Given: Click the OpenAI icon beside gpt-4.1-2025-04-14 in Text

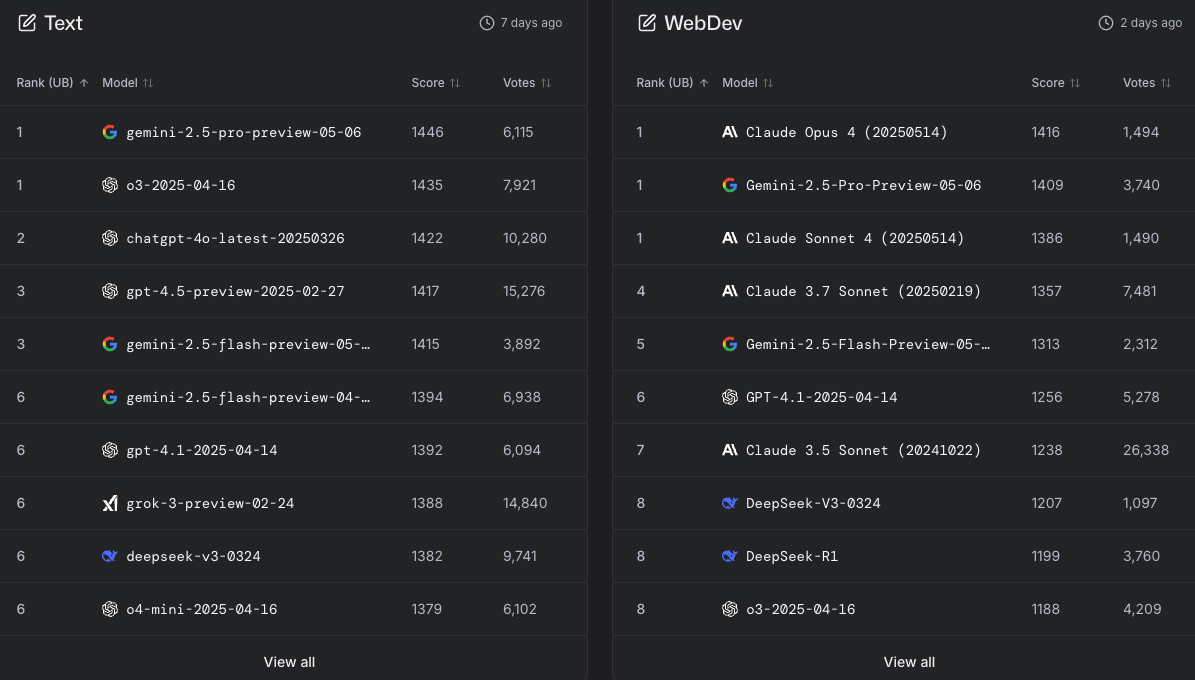Looking at the screenshot, I should click(x=110, y=450).
